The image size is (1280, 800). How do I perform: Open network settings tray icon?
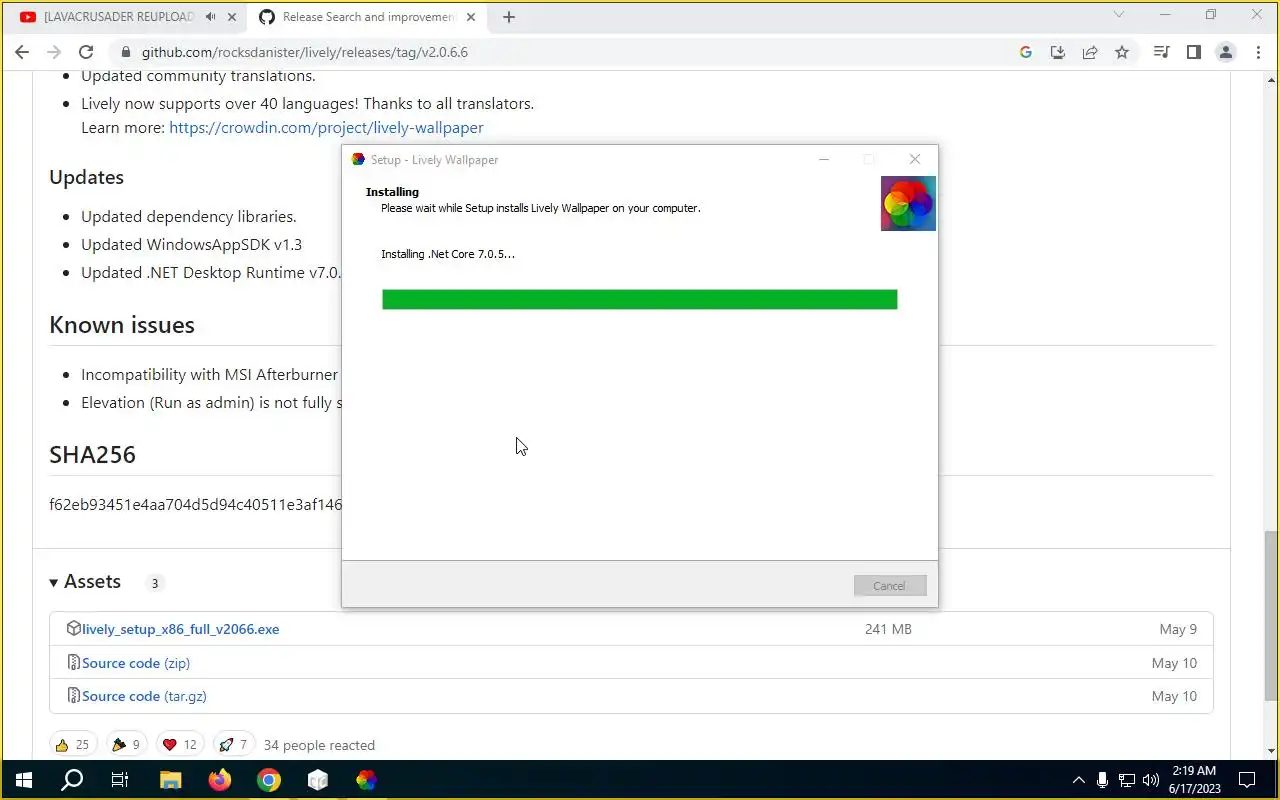[x=1127, y=780]
